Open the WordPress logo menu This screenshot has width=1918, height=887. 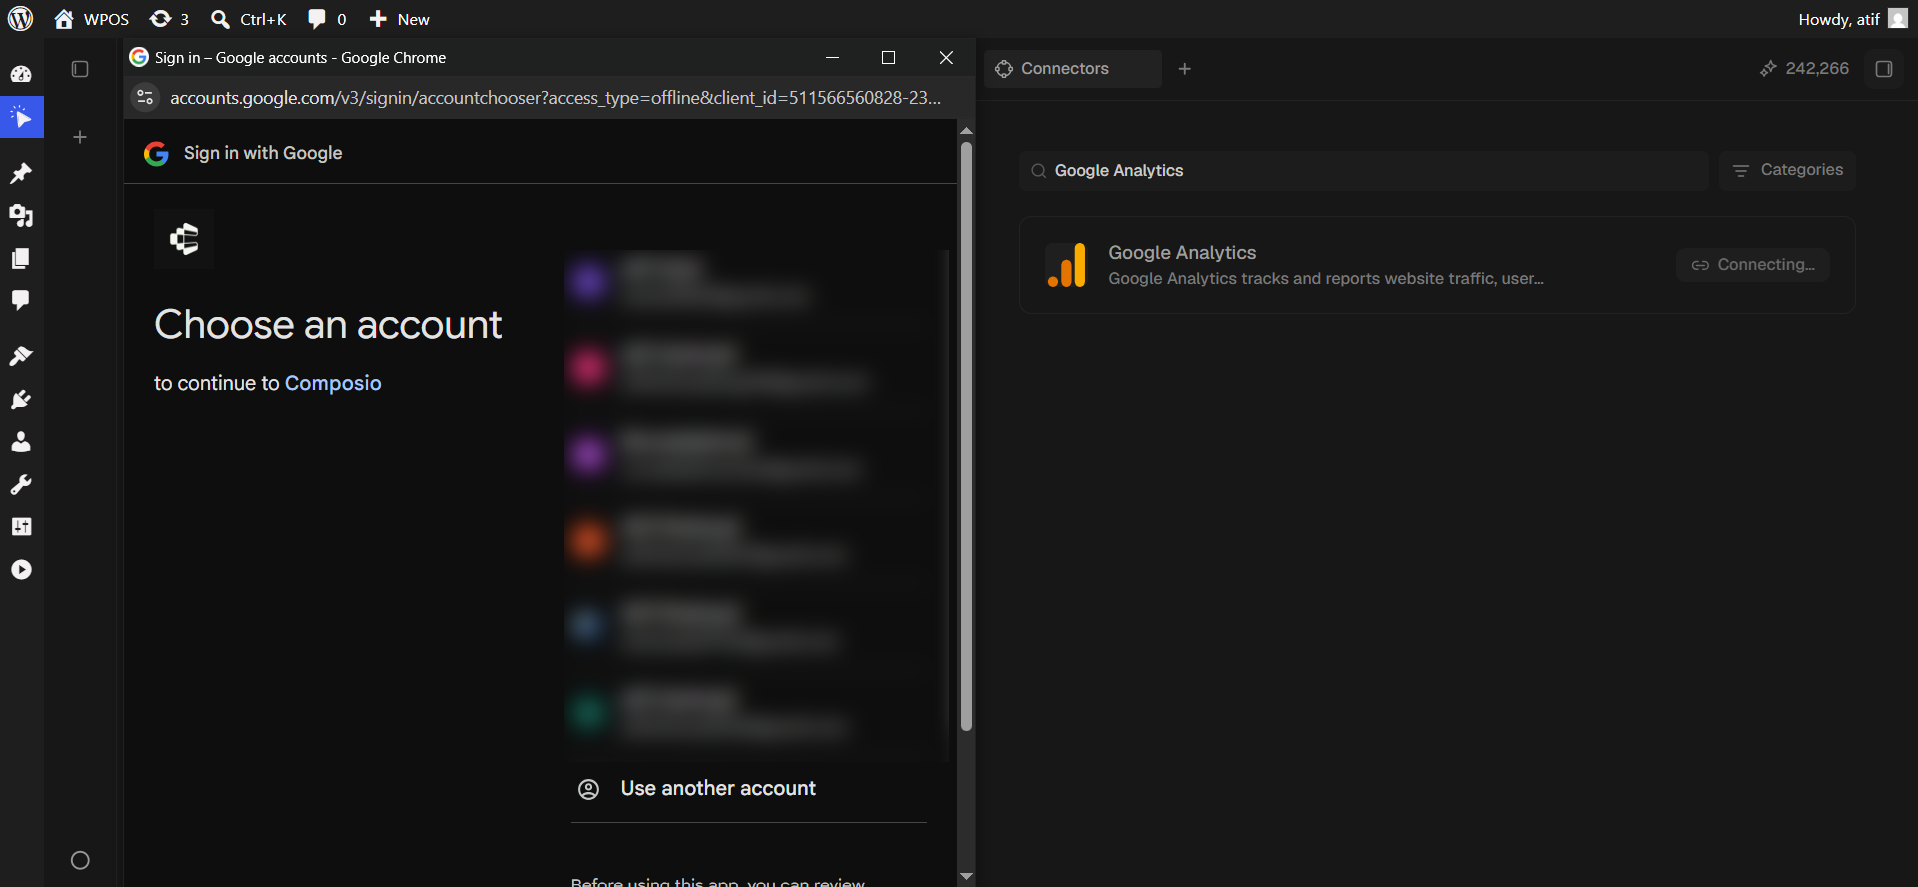(21, 19)
